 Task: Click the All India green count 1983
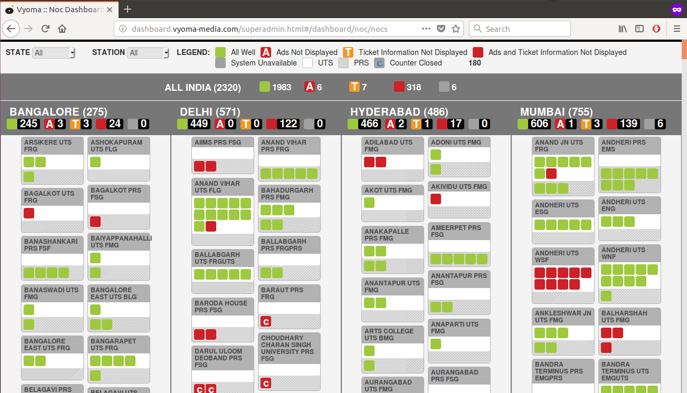click(281, 87)
